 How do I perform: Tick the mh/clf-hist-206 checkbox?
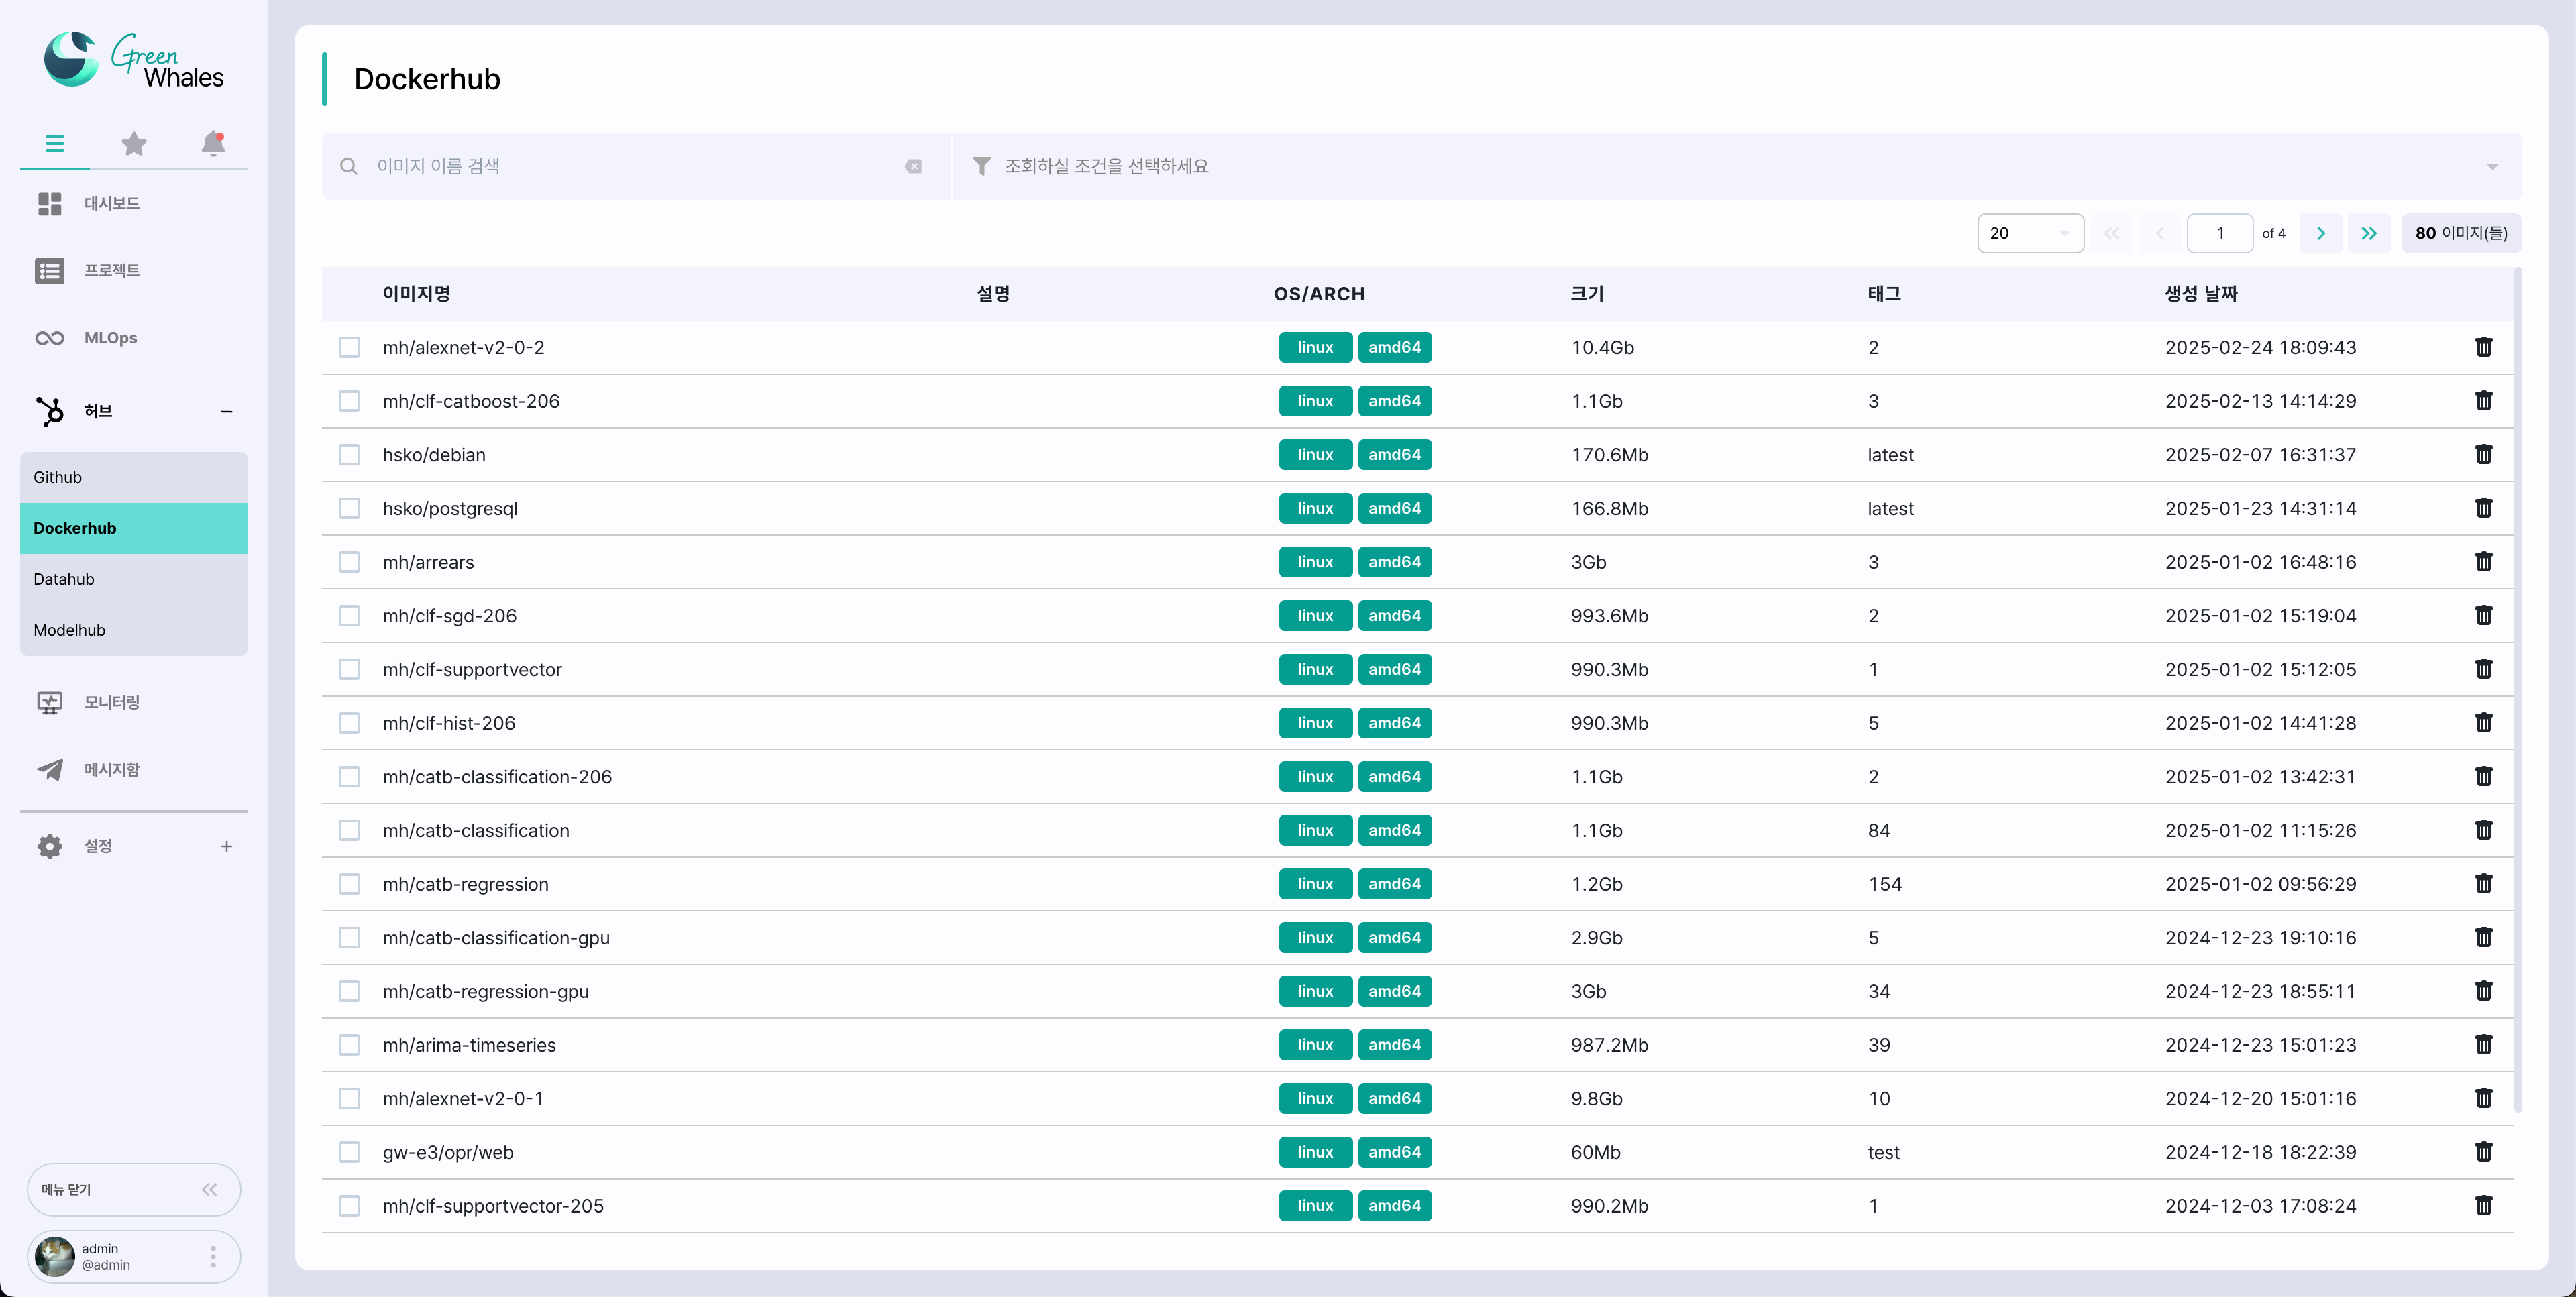[349, 723]
